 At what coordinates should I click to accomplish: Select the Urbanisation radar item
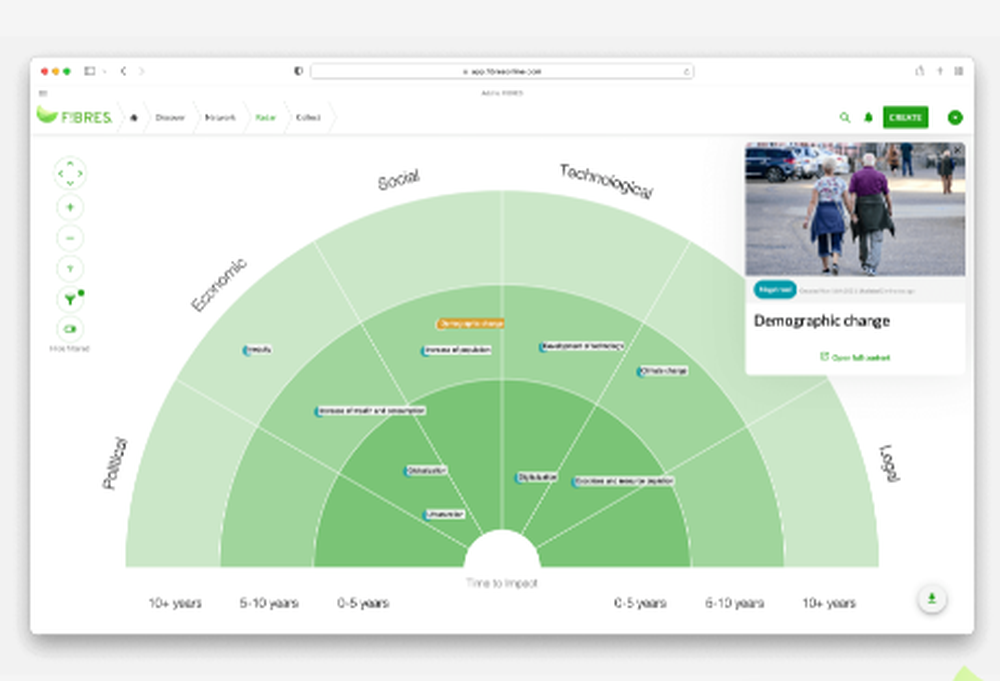click(x=444, y=514)
